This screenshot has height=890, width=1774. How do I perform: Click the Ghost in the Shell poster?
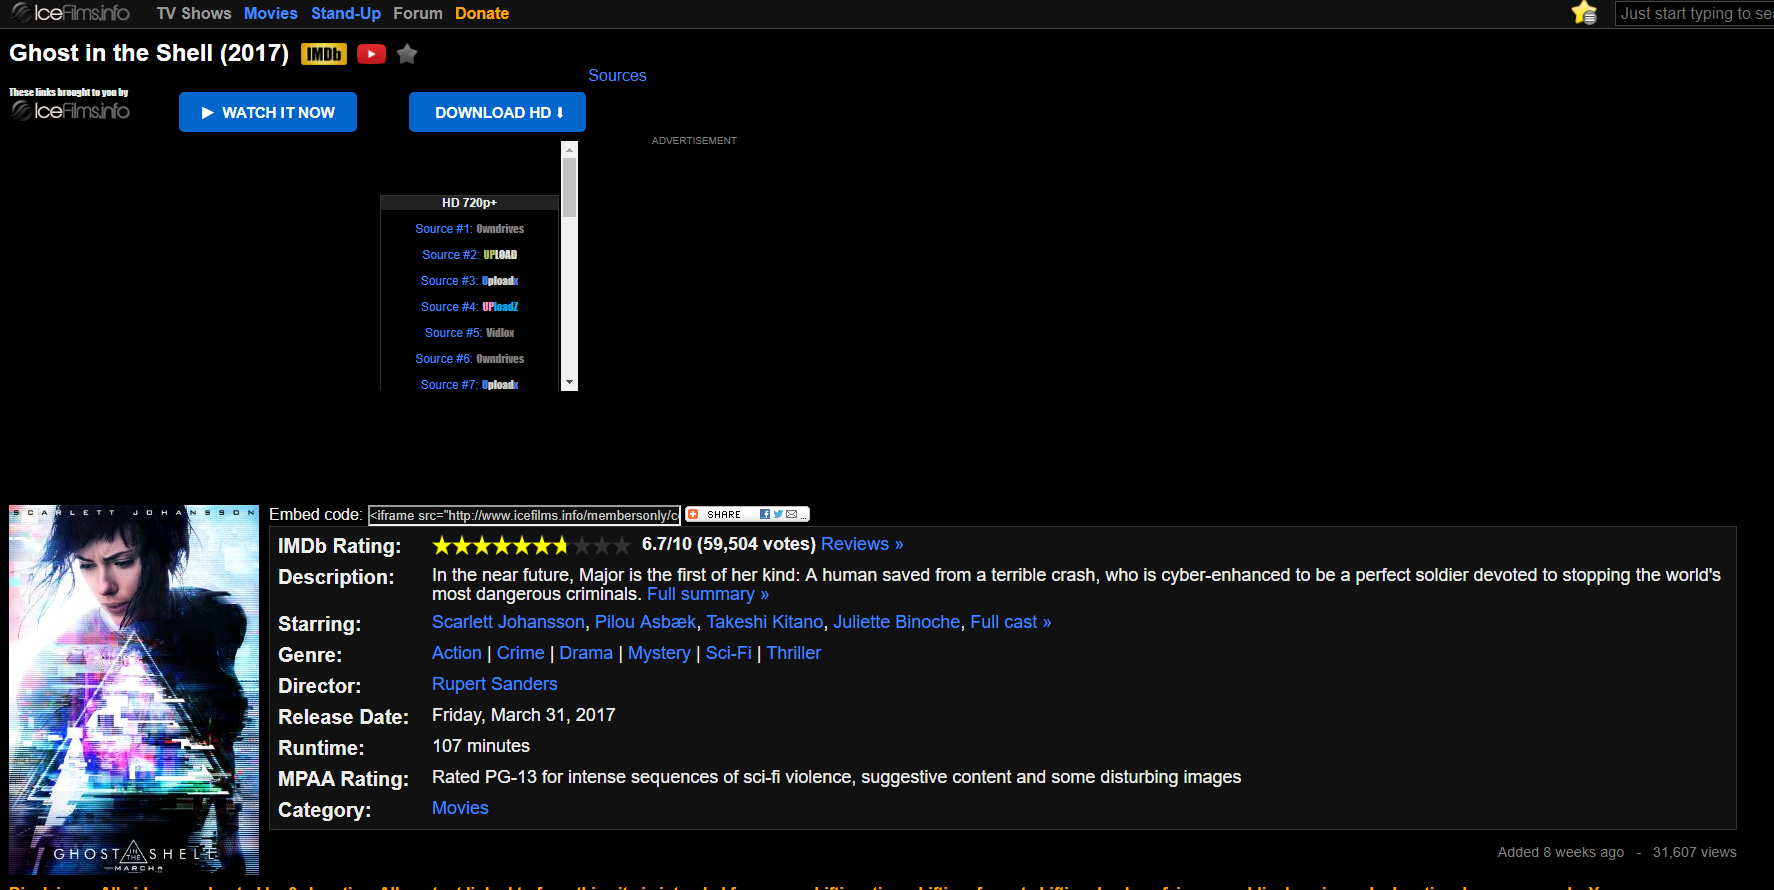click(134, 690)
